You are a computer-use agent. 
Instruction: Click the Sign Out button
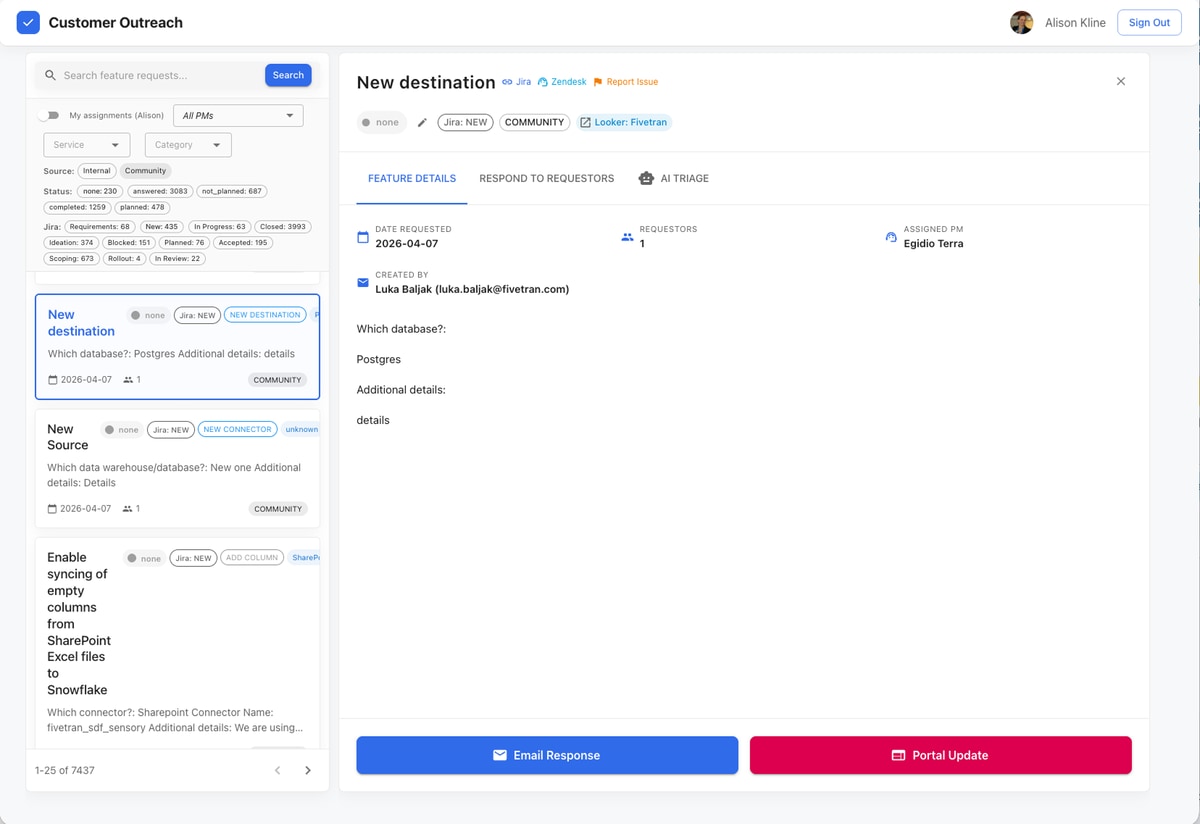[x=1149, y=23]
